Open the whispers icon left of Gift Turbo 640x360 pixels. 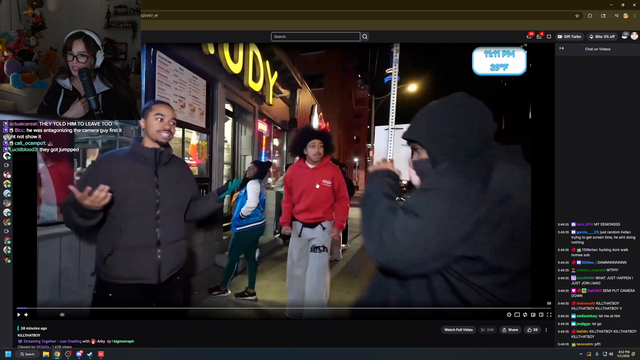(x=549, y=36)
